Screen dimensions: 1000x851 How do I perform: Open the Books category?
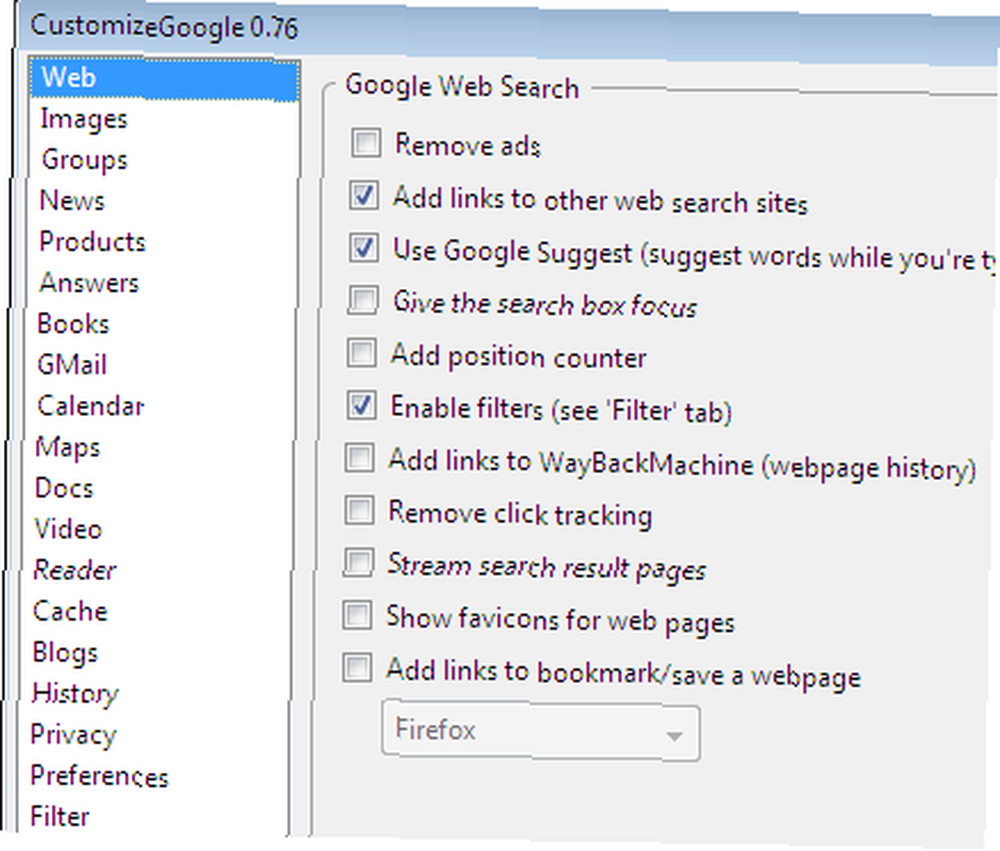[73, 324]
